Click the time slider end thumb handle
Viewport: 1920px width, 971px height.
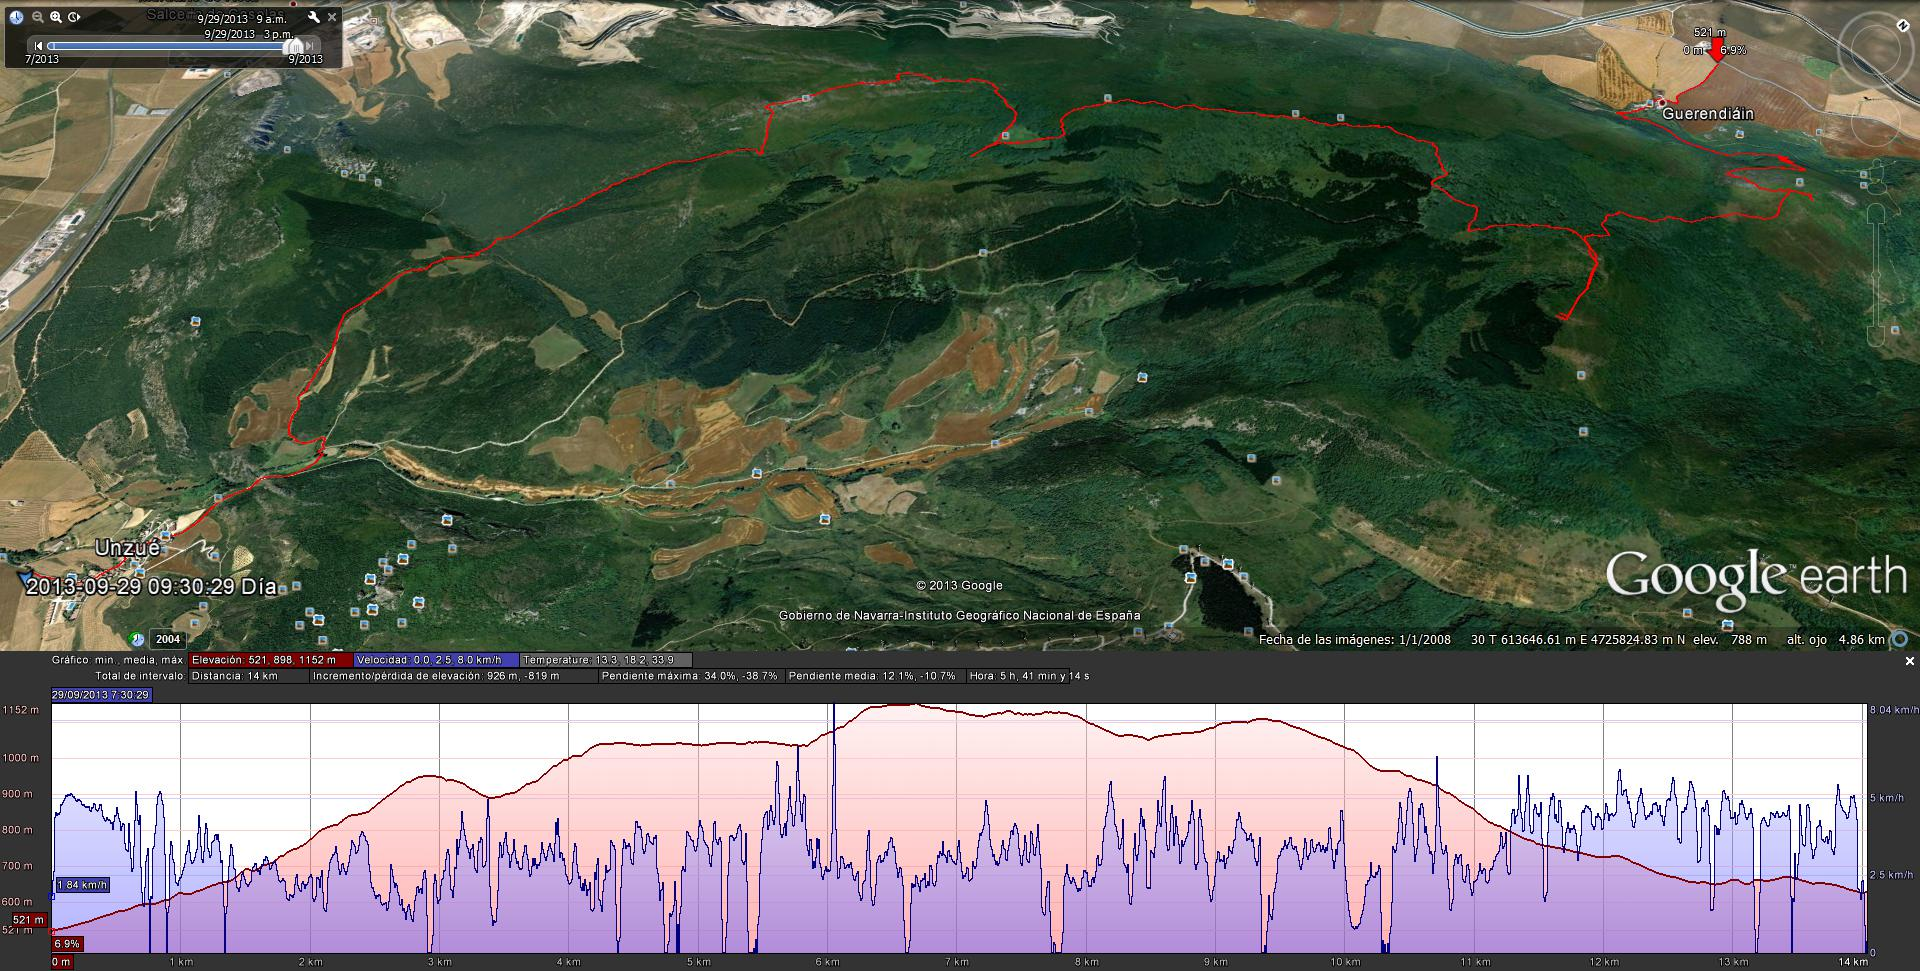(295, 46)
